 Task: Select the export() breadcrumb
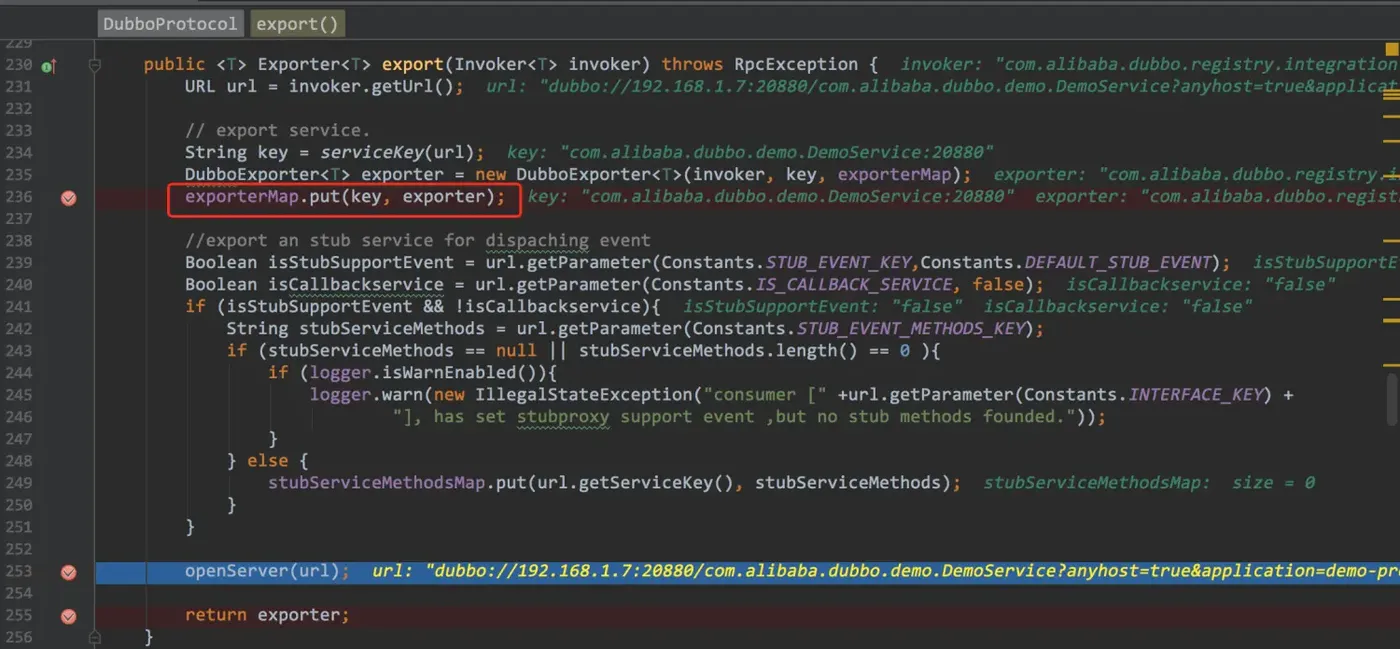[297, 23]
